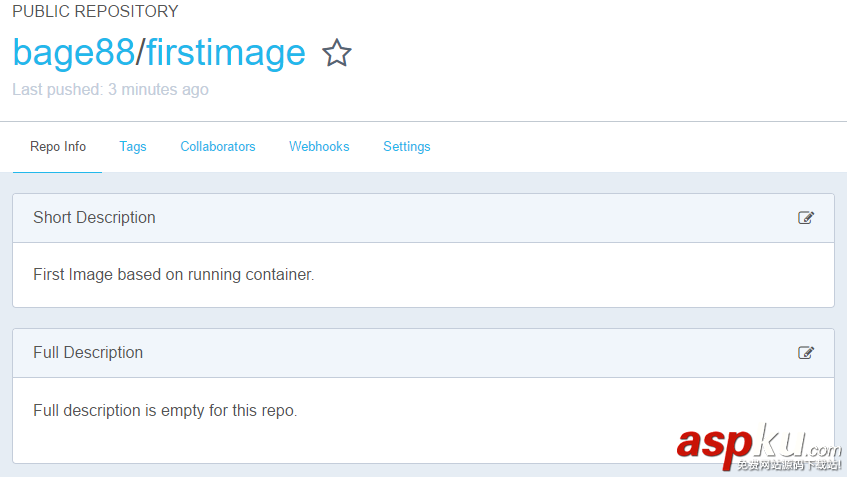The width and height of the screenshot is (847, 477).
Task: Click the slash between bage88 and firstimage
Action: pyautogui.click(x=141, y=52)
